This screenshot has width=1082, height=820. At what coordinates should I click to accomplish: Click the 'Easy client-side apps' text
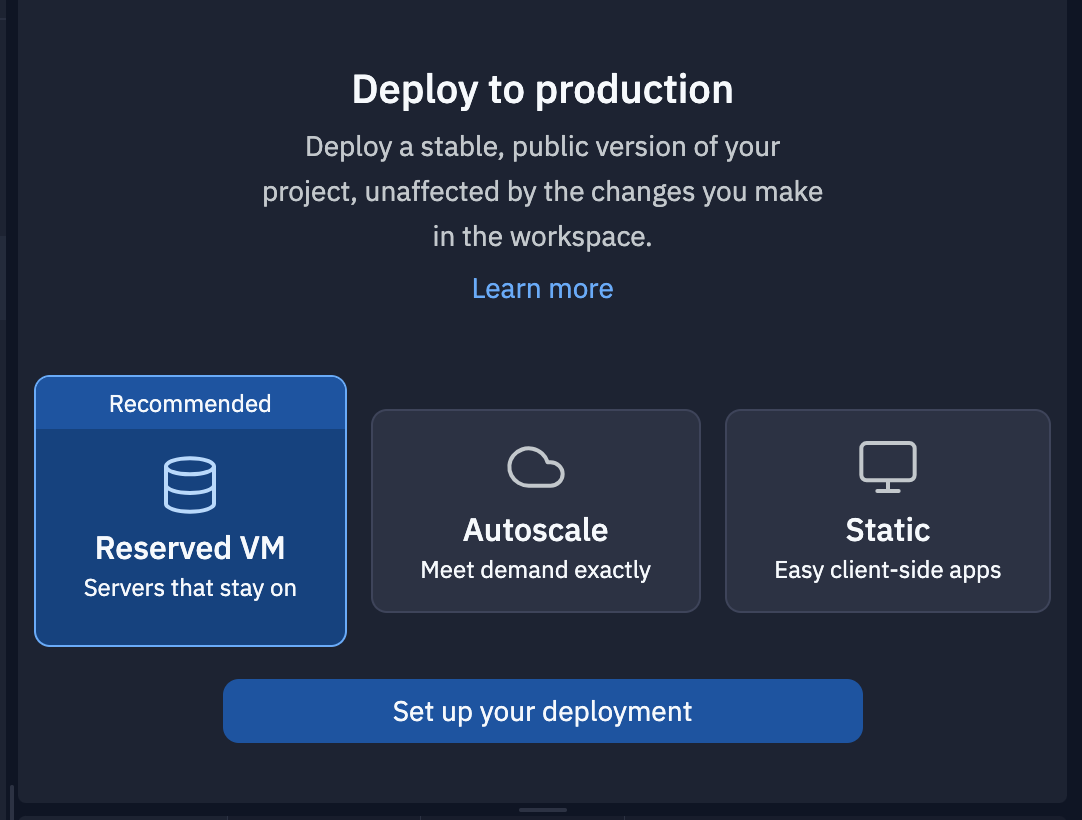(x=887, y=570)
